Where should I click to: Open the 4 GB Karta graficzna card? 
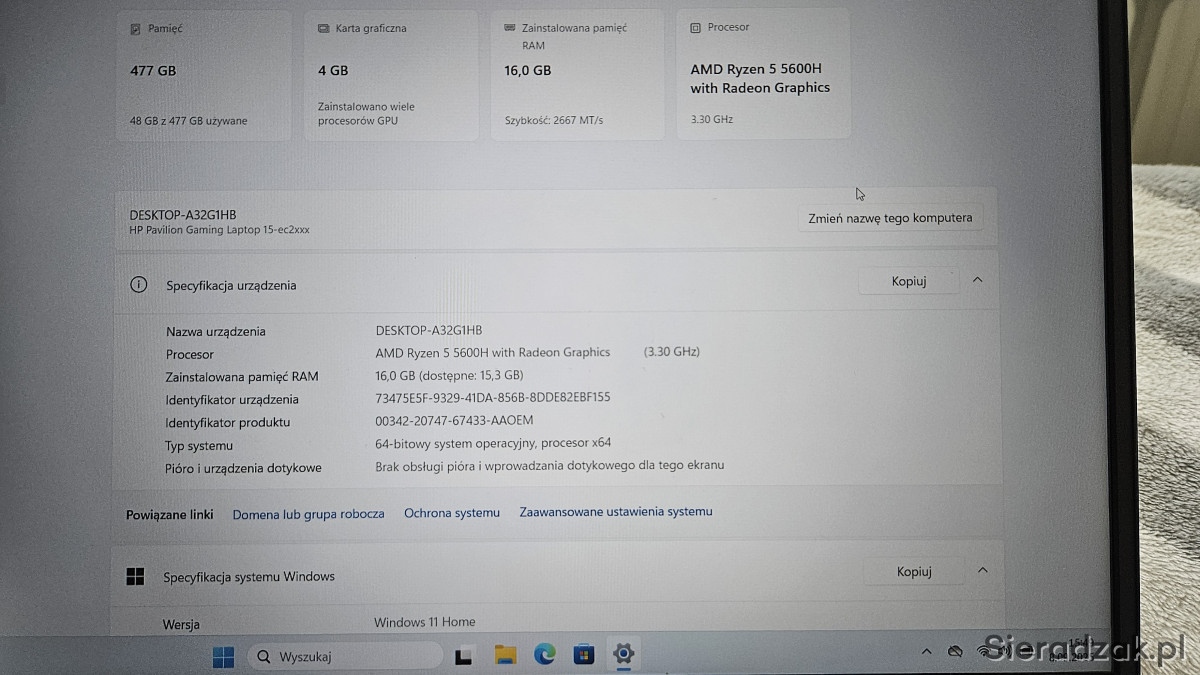pos(391,75)
